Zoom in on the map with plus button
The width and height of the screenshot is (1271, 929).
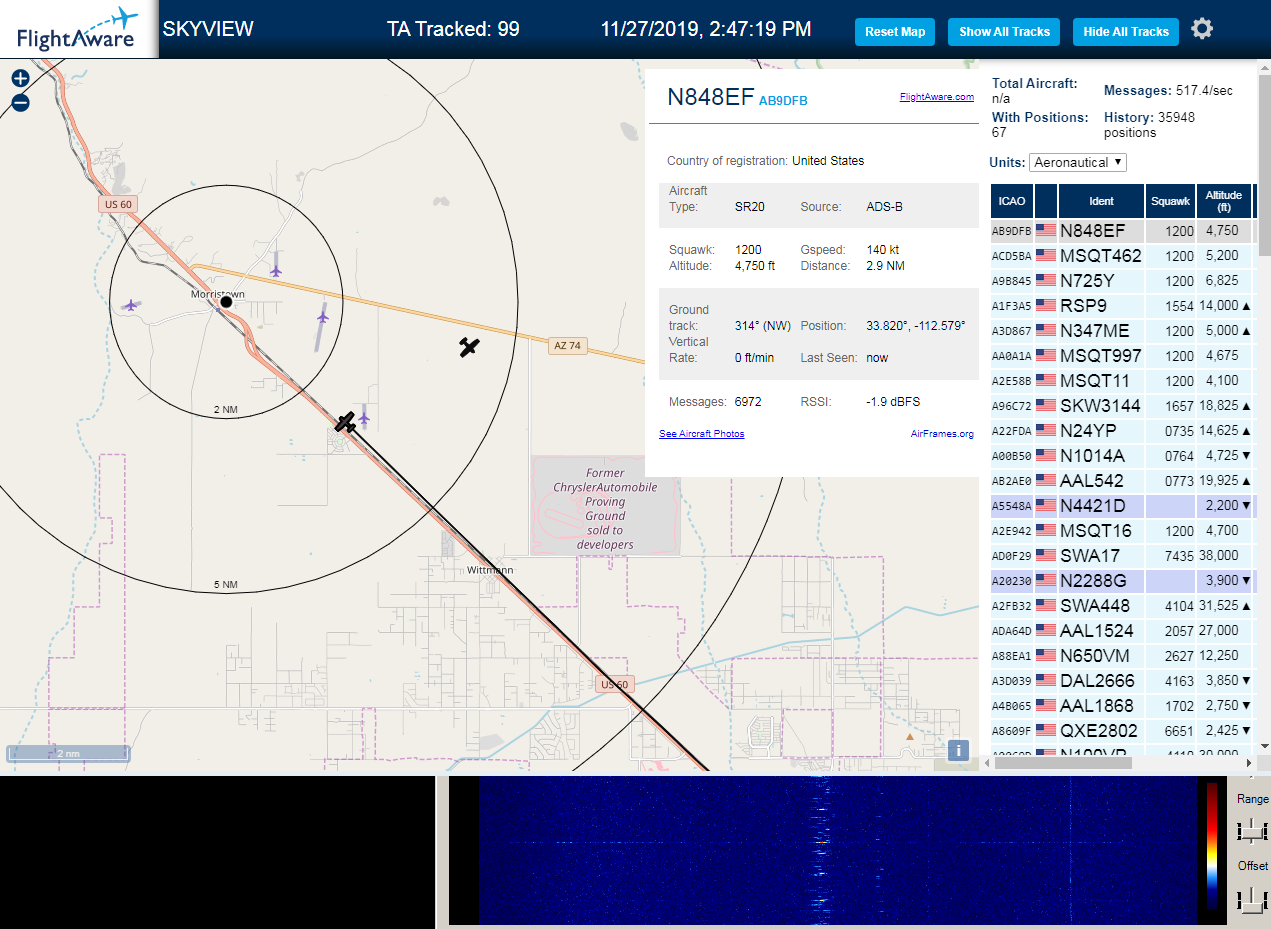(20, 78)
